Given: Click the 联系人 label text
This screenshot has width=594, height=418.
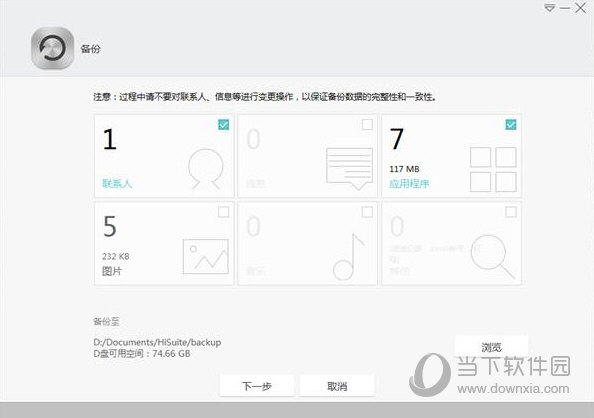Looking at the screenshot, I should click(x=117, y=184).
